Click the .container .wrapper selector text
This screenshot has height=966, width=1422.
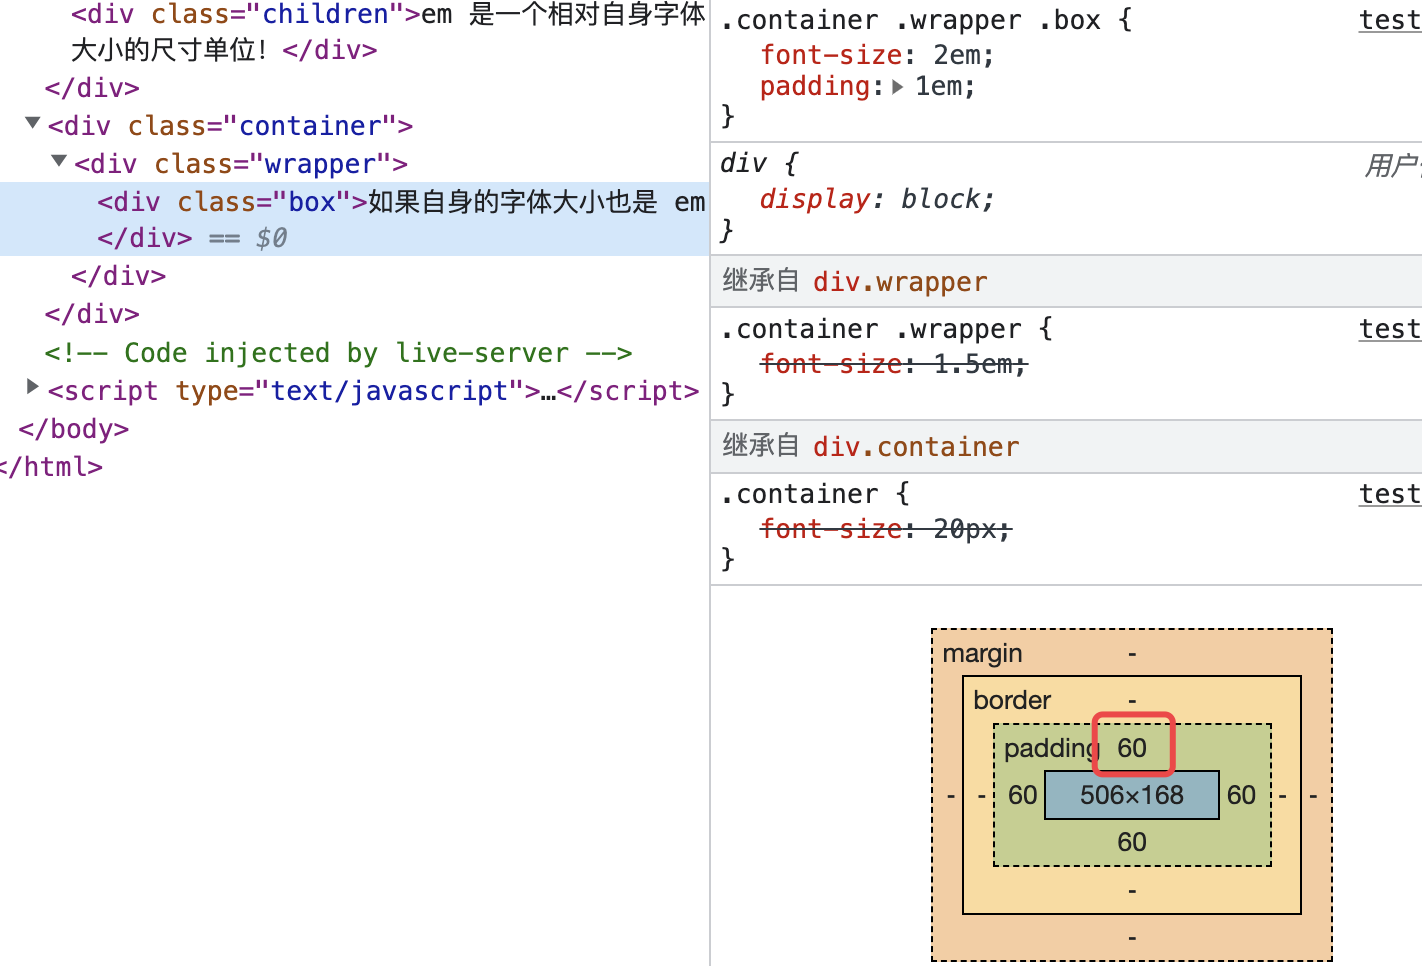coord(870,329)
